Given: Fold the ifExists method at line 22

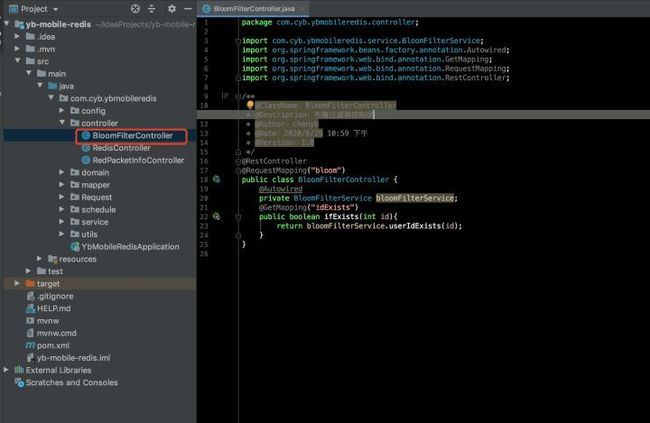Looking at the screenshot, I should 238,216.
